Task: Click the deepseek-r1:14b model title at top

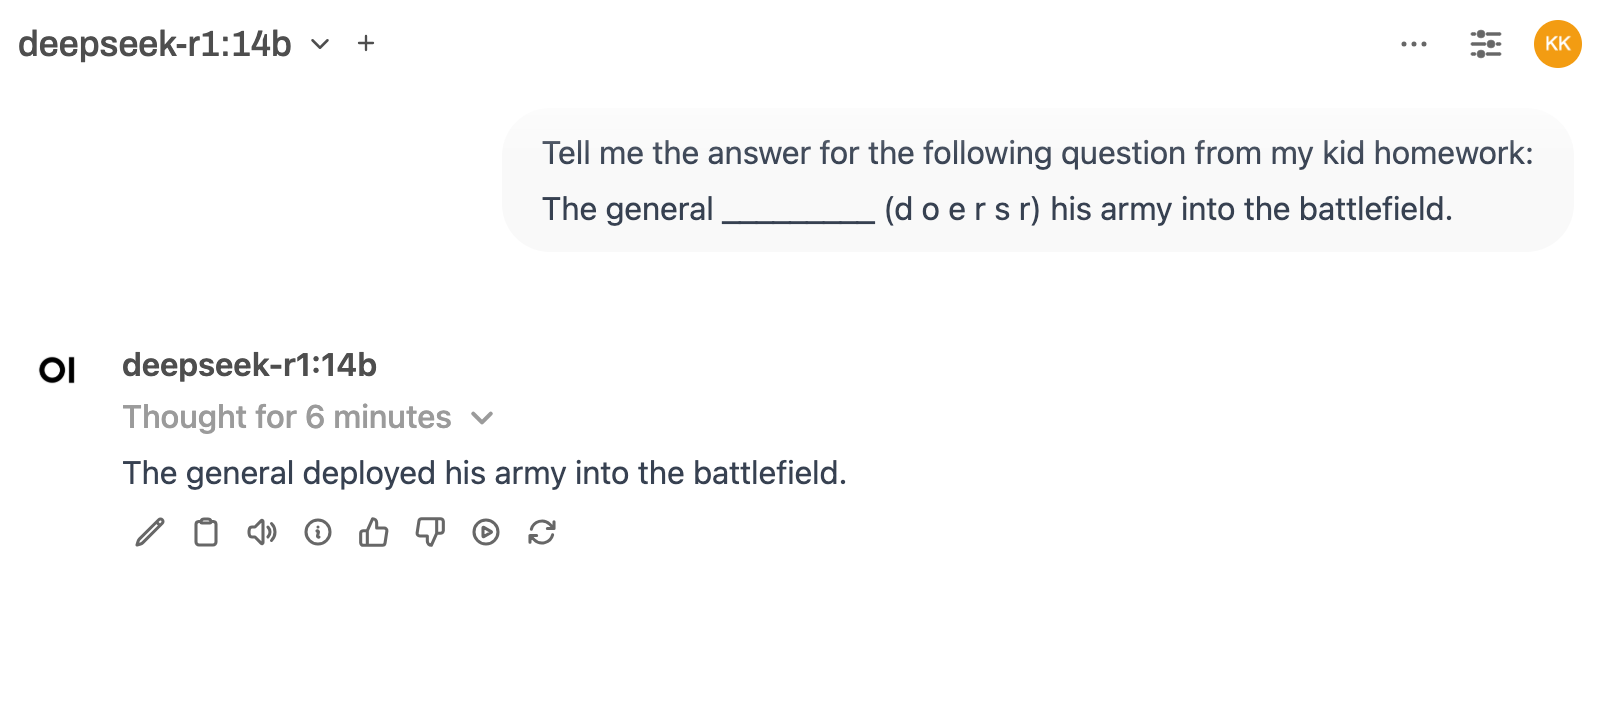Action: tap(155, 44)
